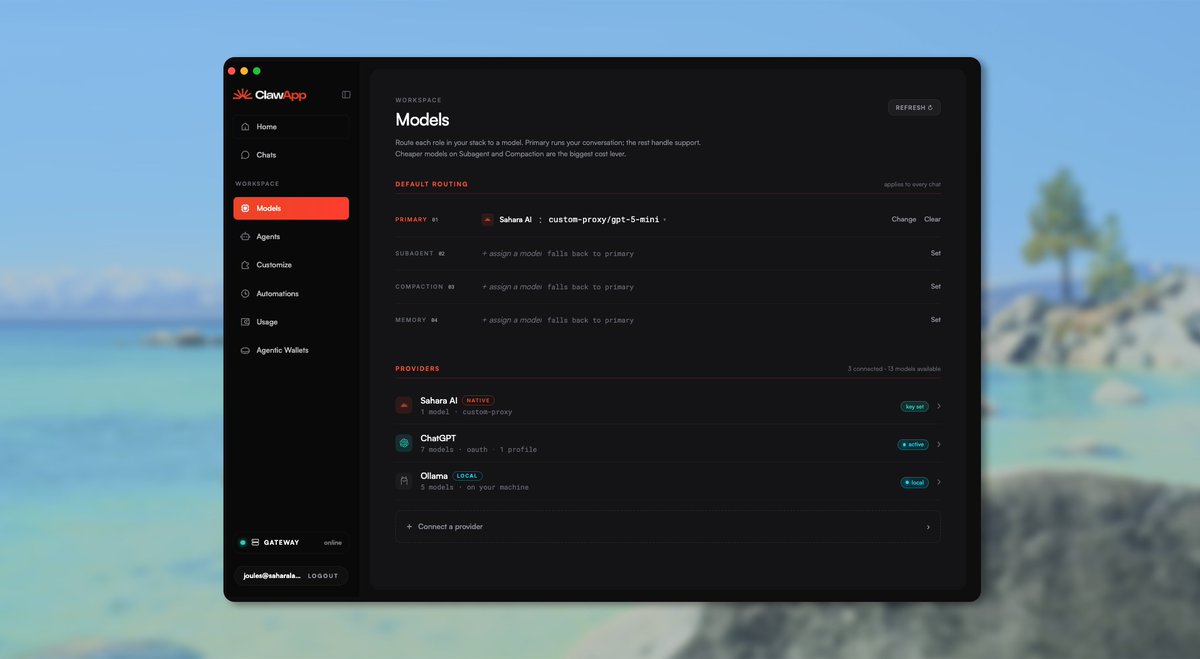The image size is (1200, 659).
Task: Click the account email joules@saharala...
Action: click(x=272, y=576)
